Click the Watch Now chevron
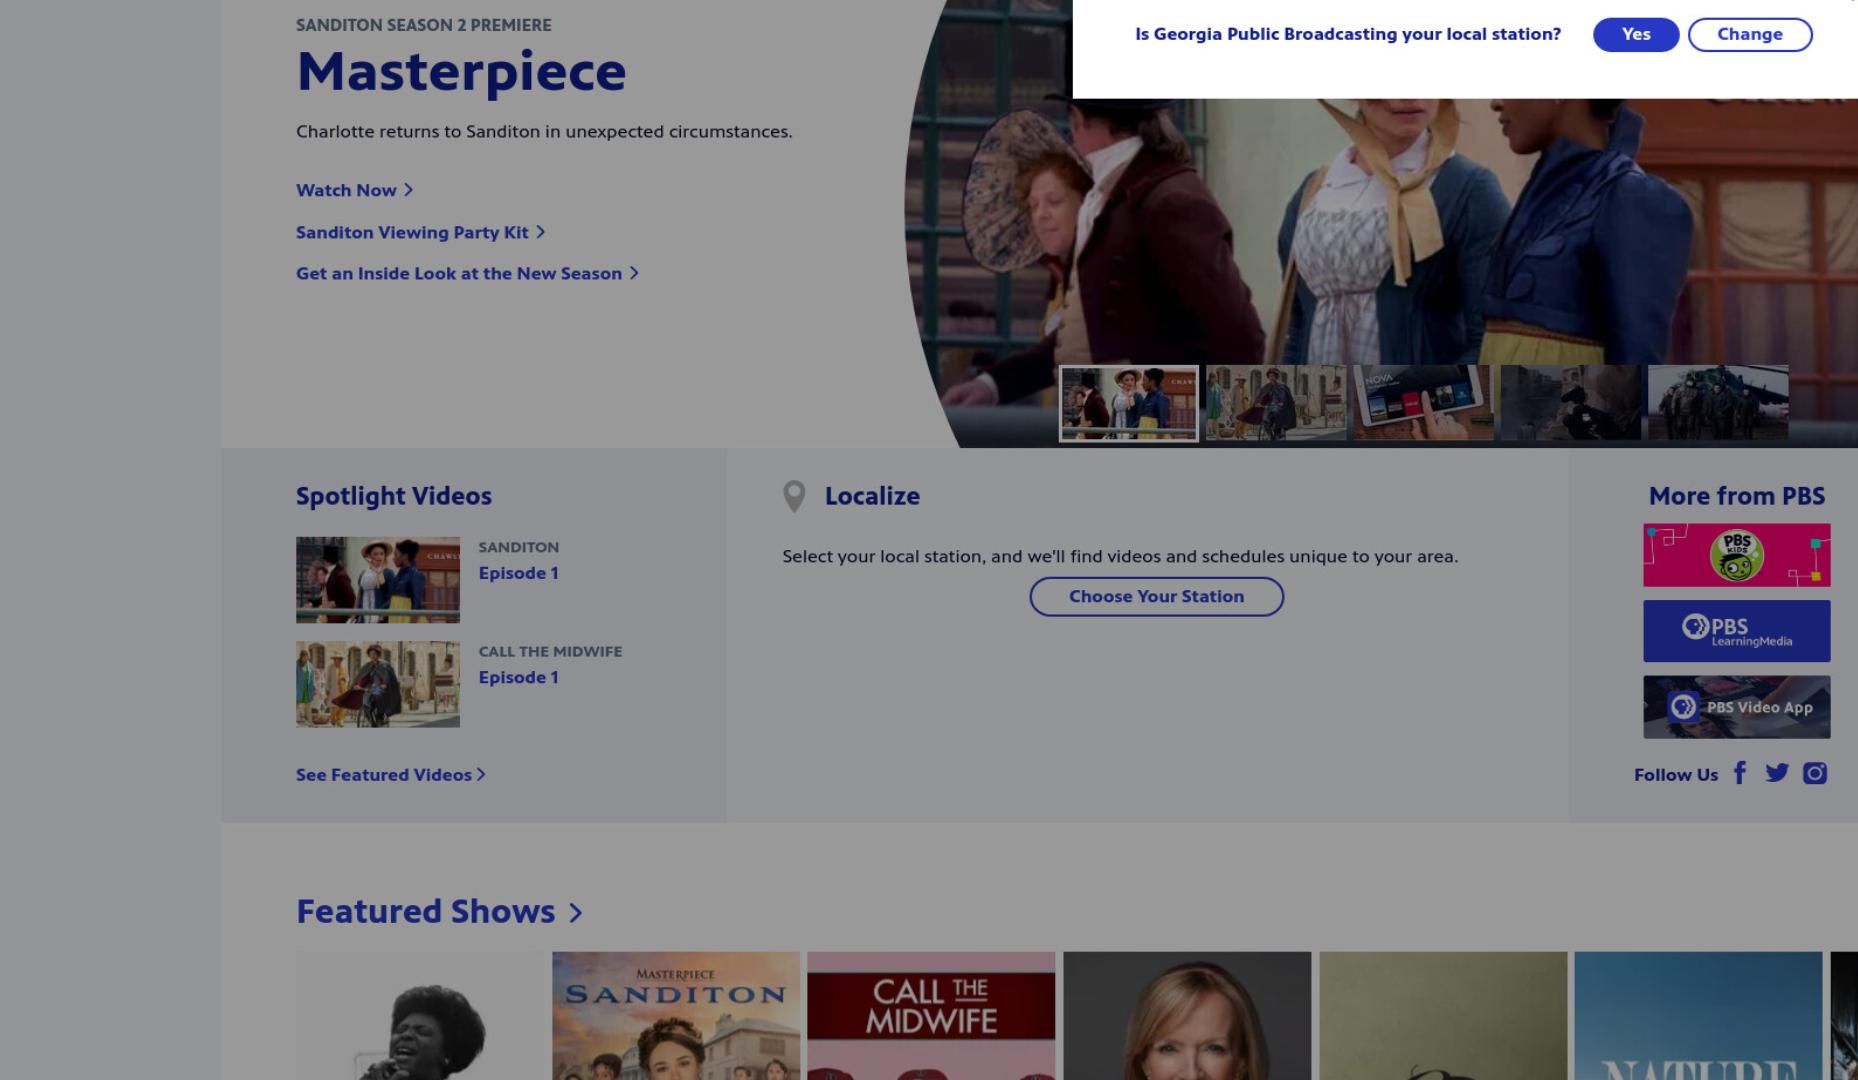 coord(408,190)
